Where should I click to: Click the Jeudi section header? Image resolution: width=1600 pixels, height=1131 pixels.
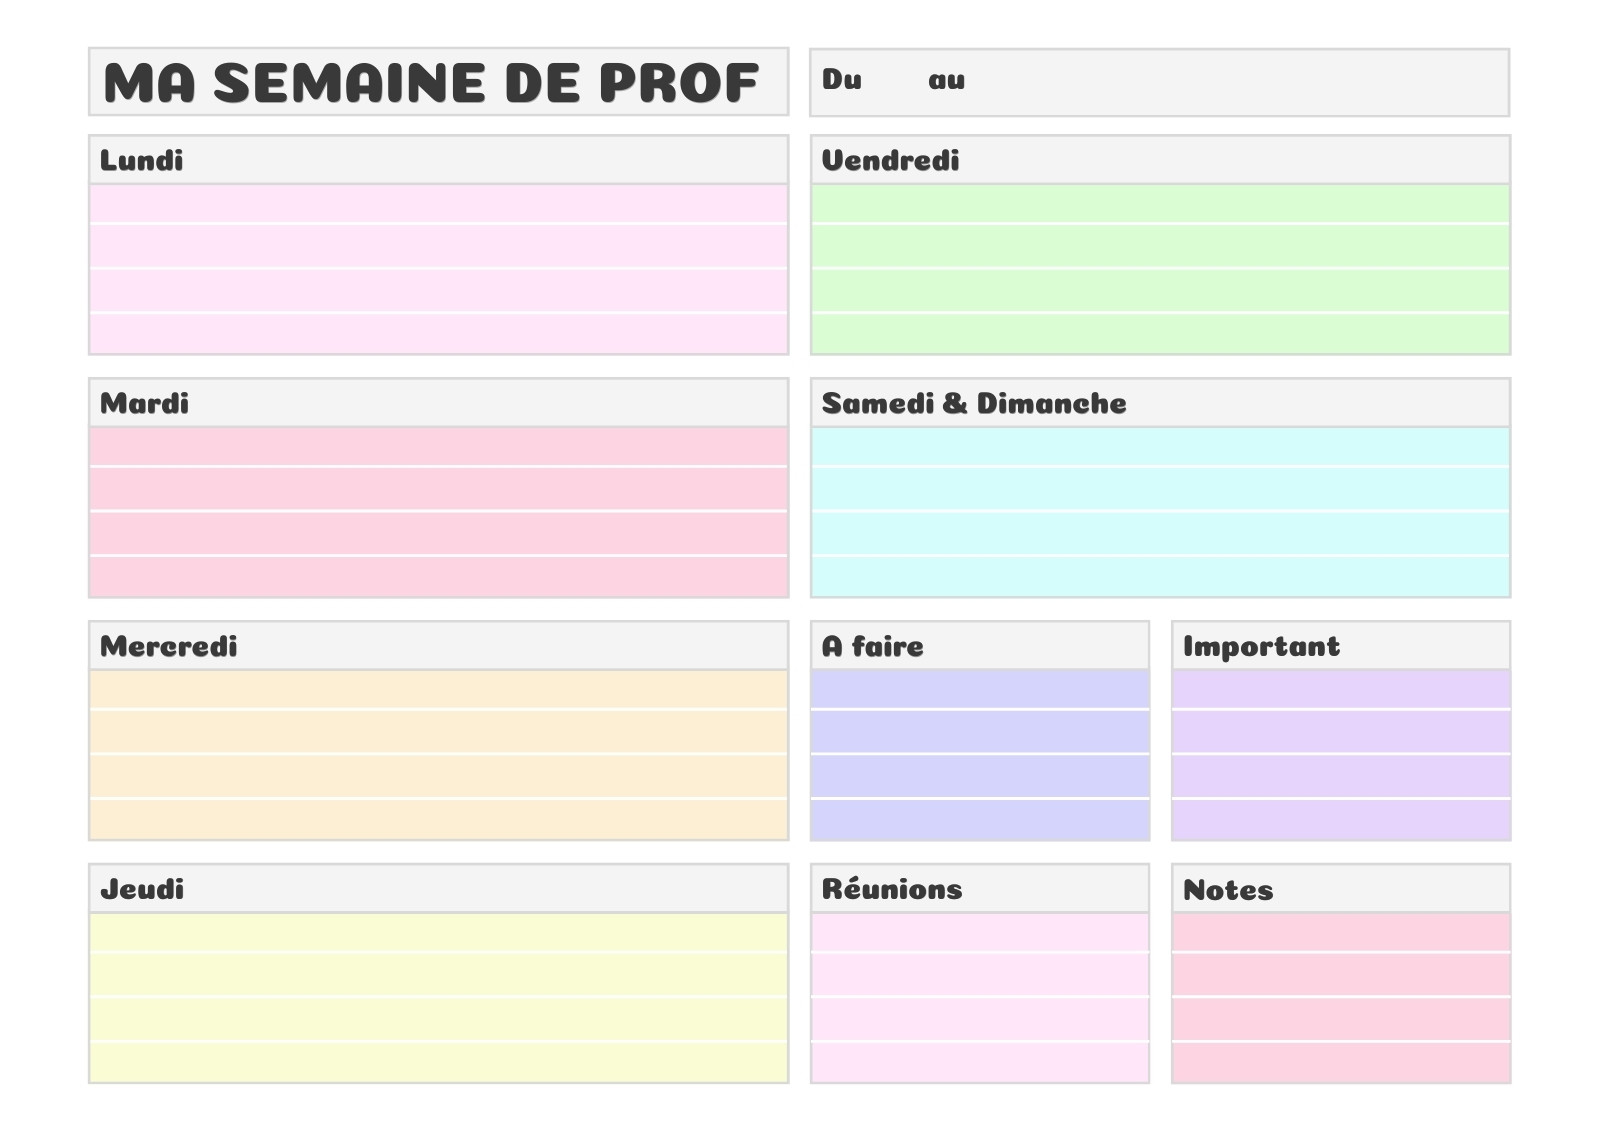438,889
